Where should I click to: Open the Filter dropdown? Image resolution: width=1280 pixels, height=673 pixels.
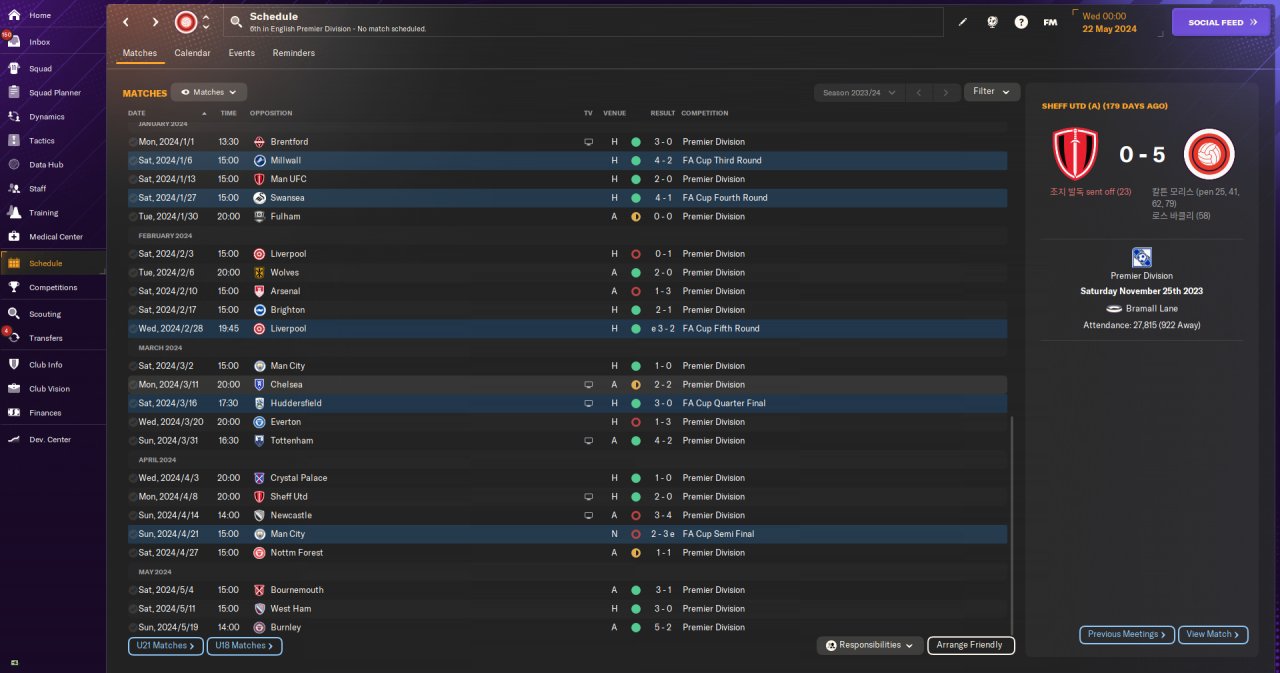(992, 92)
